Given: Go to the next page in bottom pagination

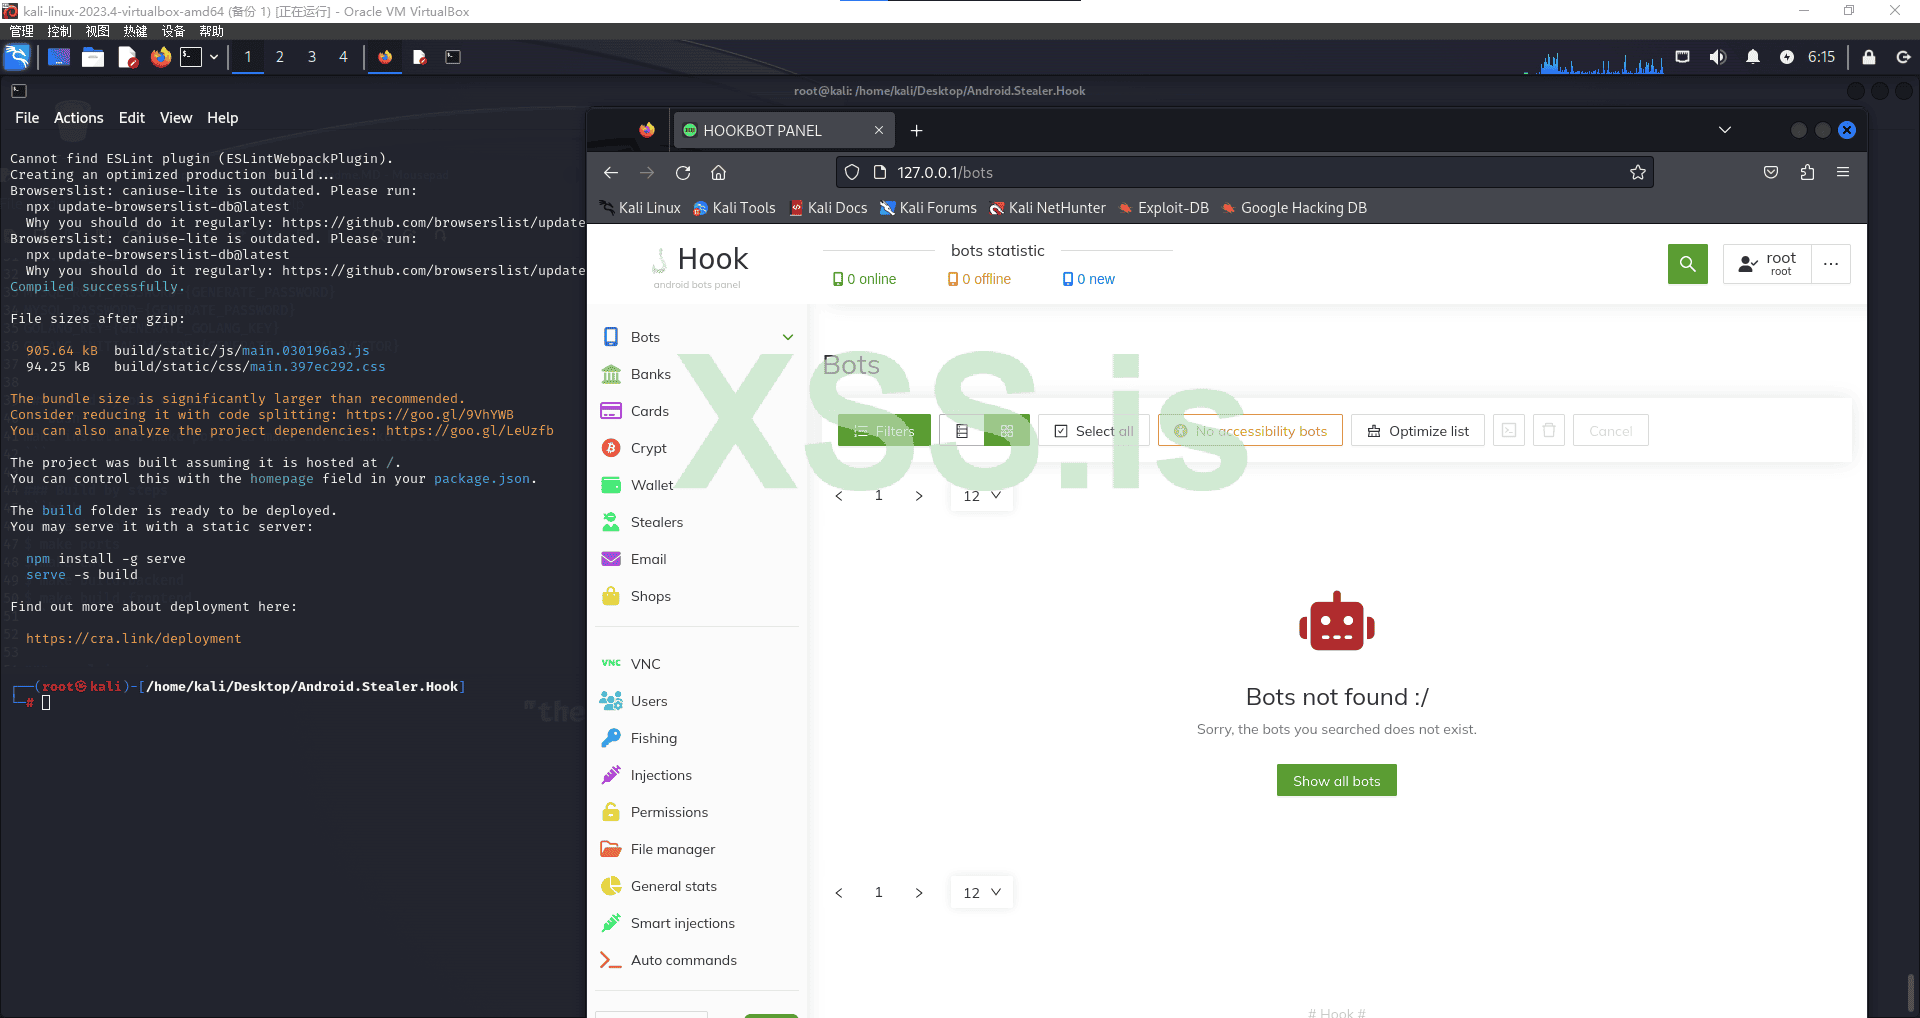Looking at the screenshot, I should point(919,893).
